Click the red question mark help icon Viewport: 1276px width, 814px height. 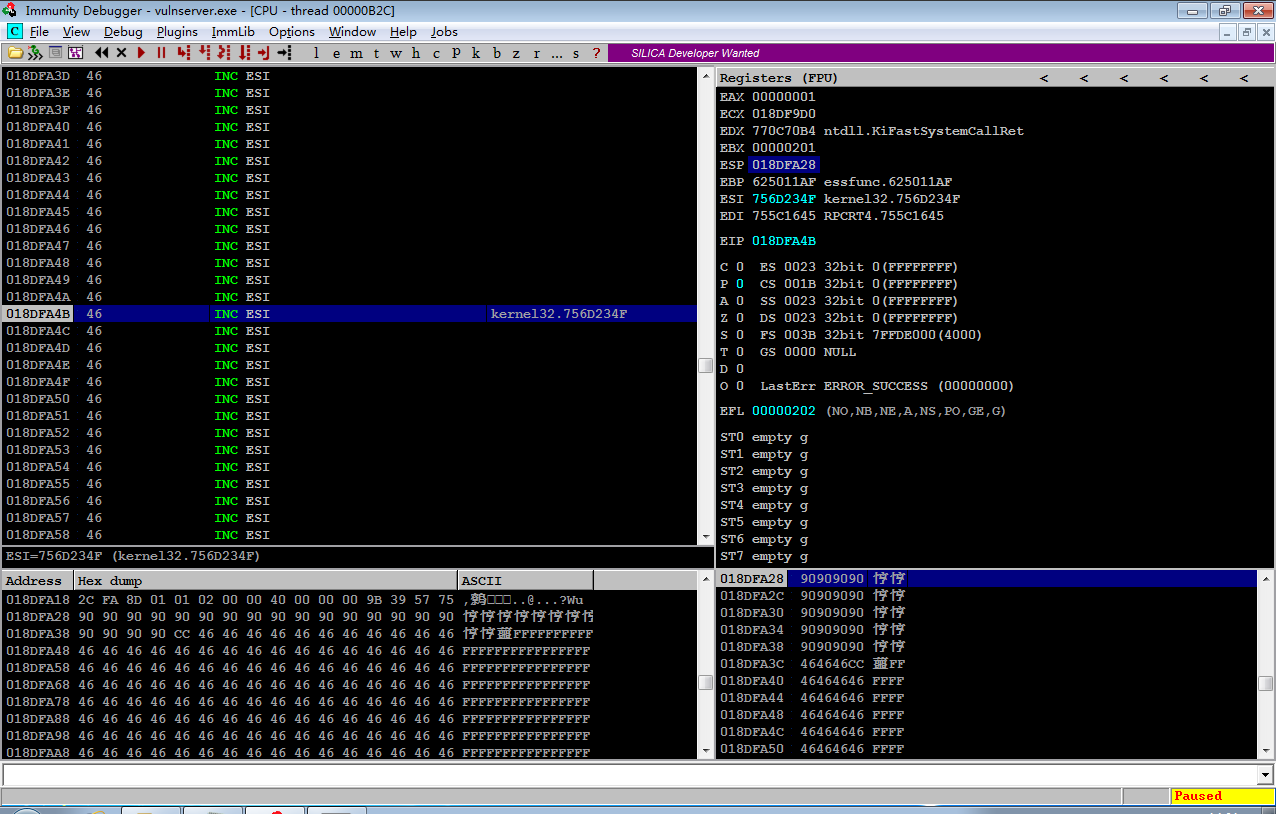click(x=597, y=53)
